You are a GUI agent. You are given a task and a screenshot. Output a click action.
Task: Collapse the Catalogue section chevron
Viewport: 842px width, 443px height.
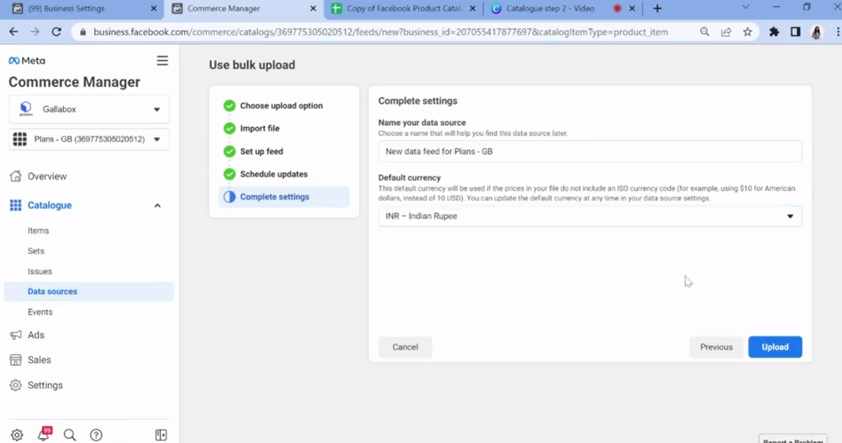[157, 205]
